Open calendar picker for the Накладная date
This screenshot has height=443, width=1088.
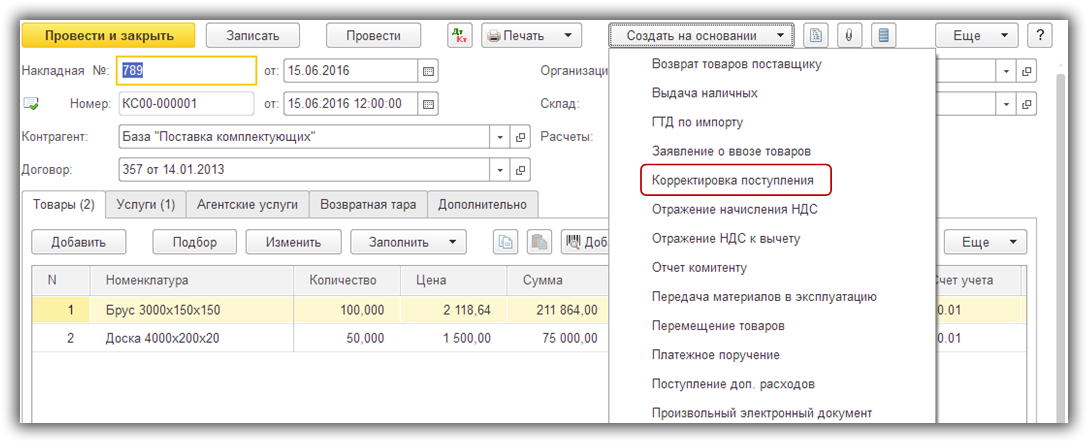(x=429, y=71)
